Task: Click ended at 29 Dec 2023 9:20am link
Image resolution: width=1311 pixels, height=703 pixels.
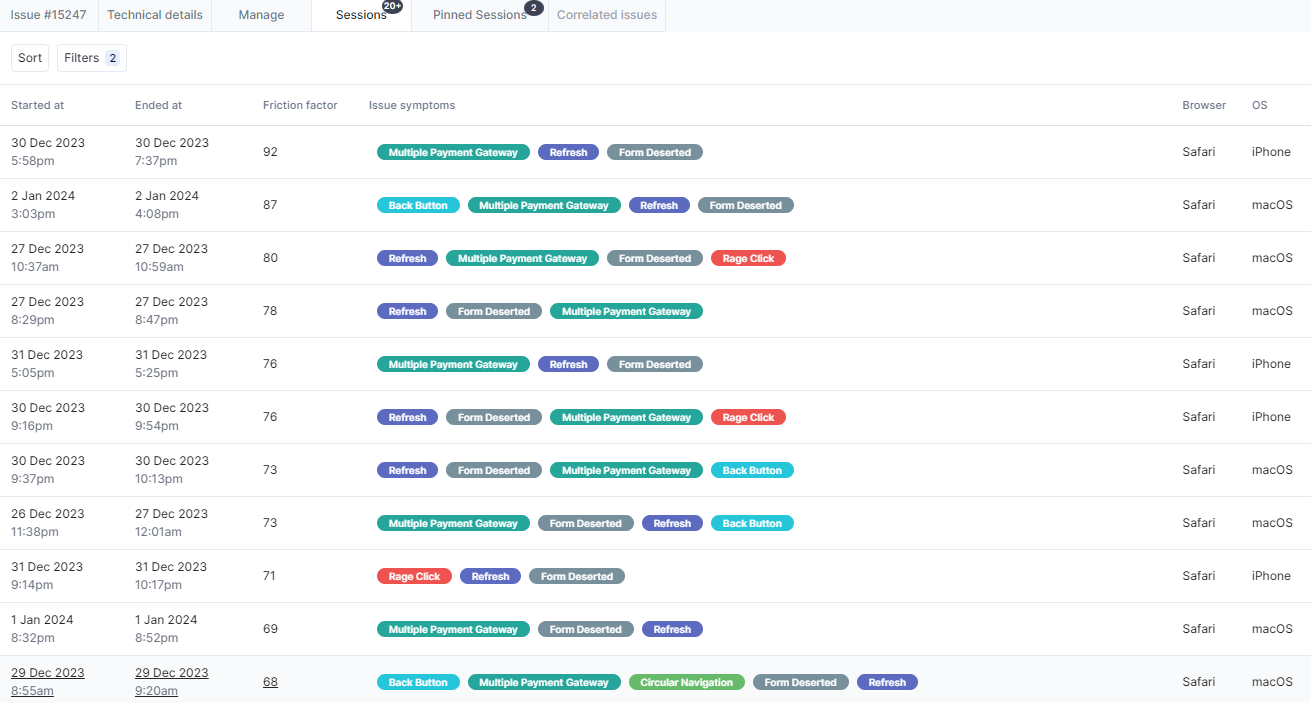Action: (x=172, y=682)
